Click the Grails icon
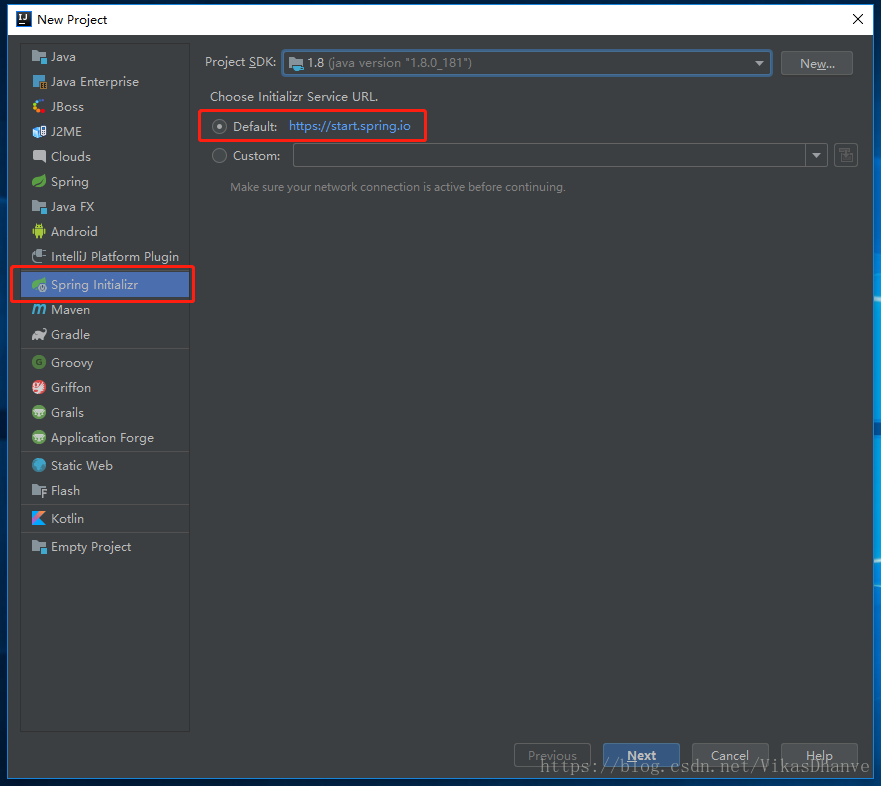 pyautogui.click(x=39, y=413)
